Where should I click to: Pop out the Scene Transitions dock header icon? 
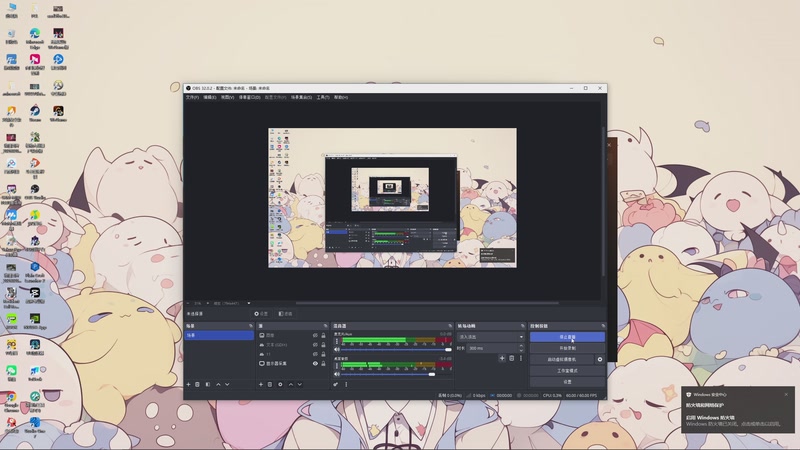tap(522, 326)
